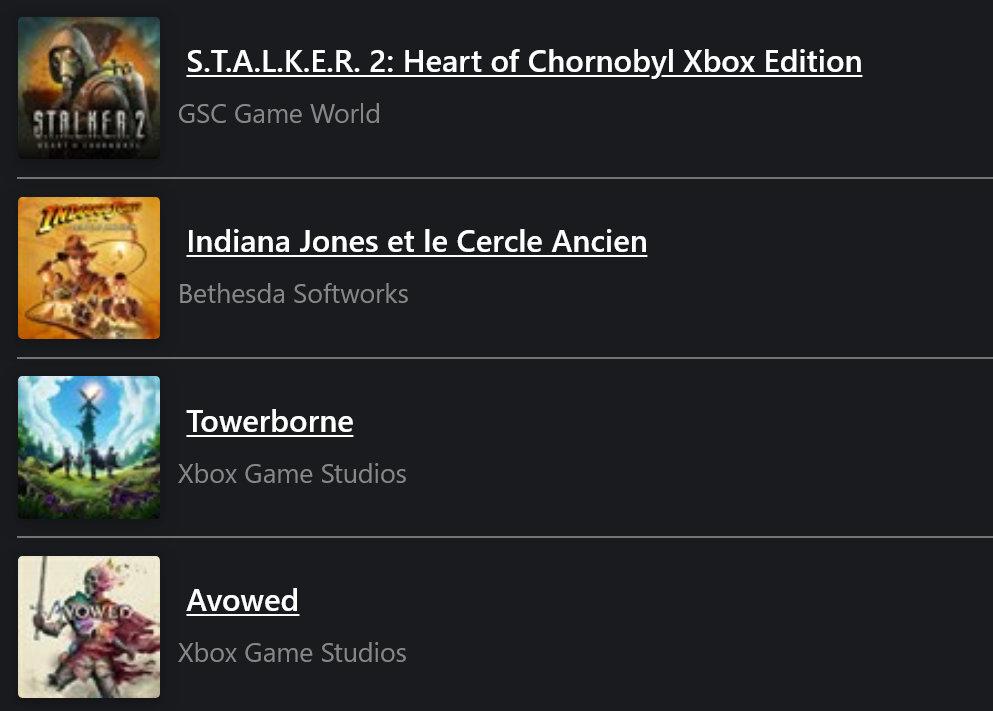Screen dimensions: 993x711
Task: Select the Towerborne game cover image
Action: click(89, 448)
